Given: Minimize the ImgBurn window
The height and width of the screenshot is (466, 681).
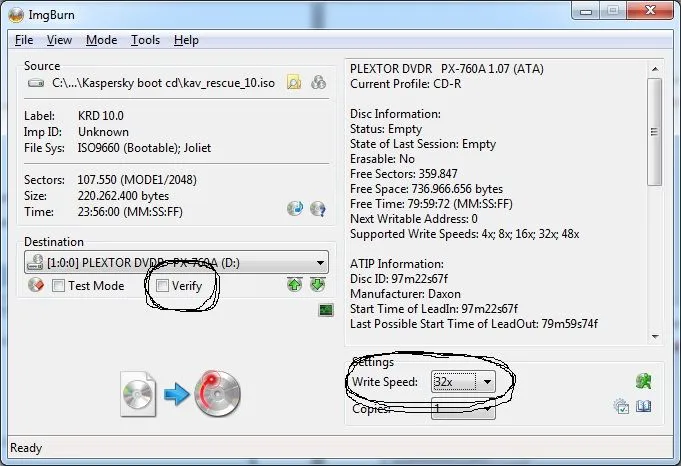Looking at the screenshot, I should pos(586,11).
